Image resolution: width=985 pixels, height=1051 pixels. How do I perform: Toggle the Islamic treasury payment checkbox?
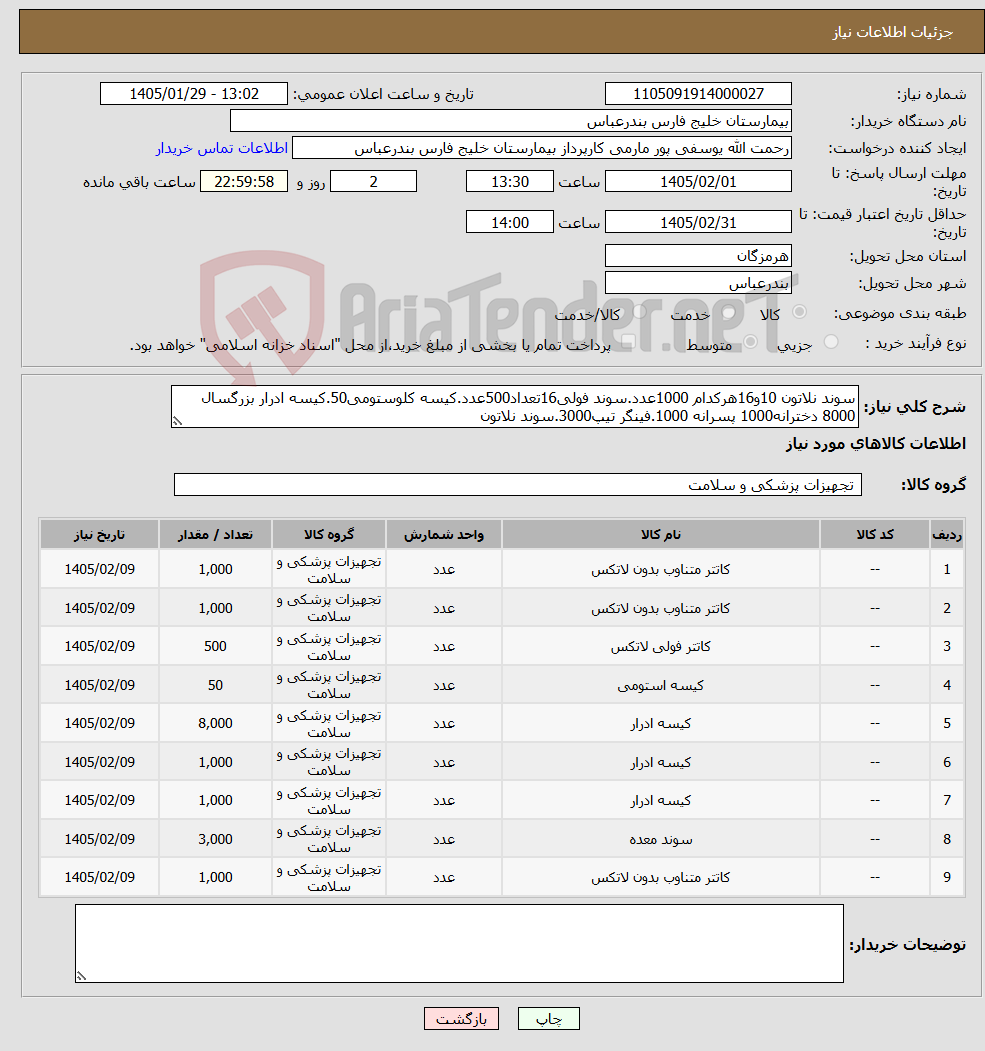pyautogui.click(x=627, y=343)
